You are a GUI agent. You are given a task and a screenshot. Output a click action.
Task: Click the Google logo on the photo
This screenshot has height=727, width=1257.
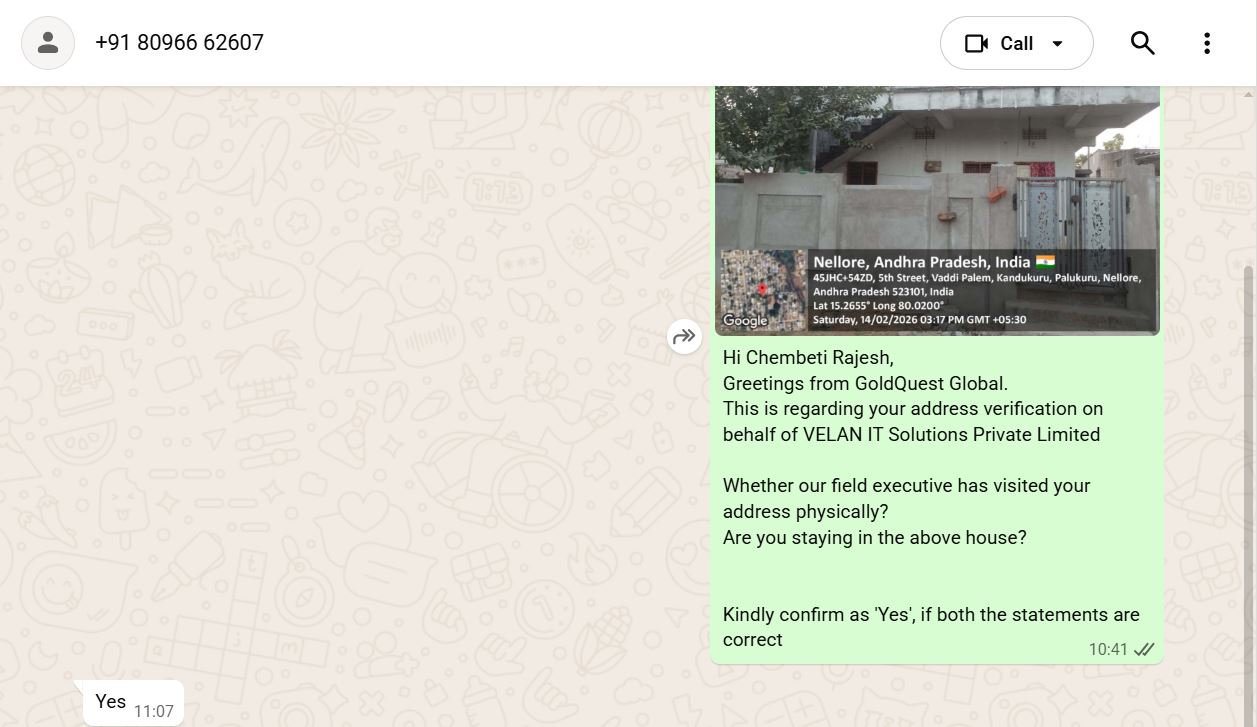coord(745,320)
